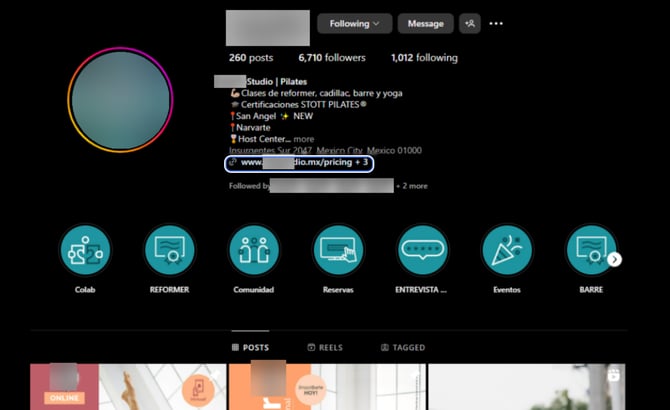
Task: Switch to the TAGGED tab
Action: 403,347
